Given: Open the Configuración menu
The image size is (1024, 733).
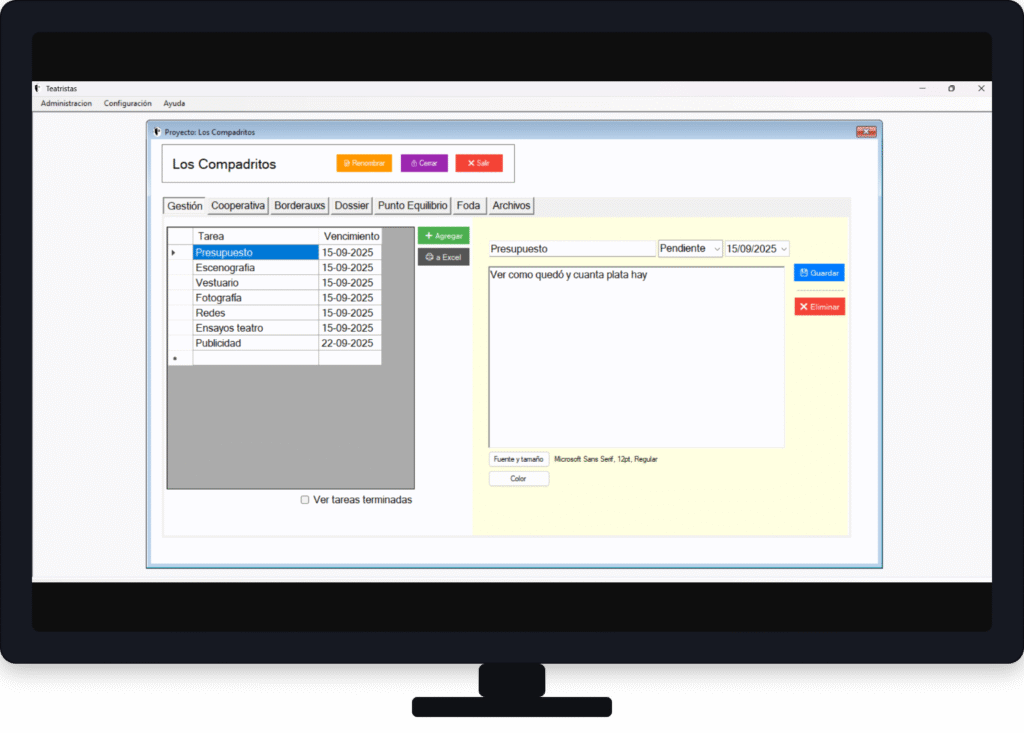Looking at the screenshot, I should [x=127, y=103].
